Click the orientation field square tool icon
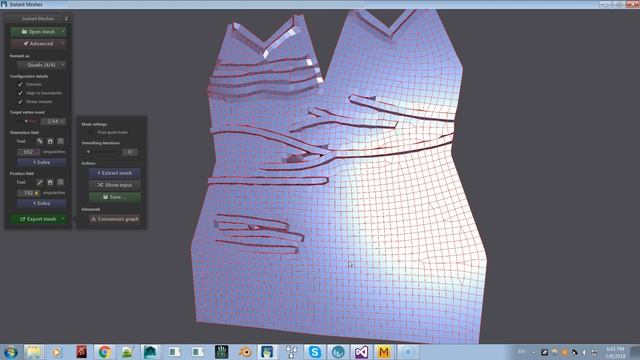Viewport: 640px width, 360px height. (x=60, y=141)
